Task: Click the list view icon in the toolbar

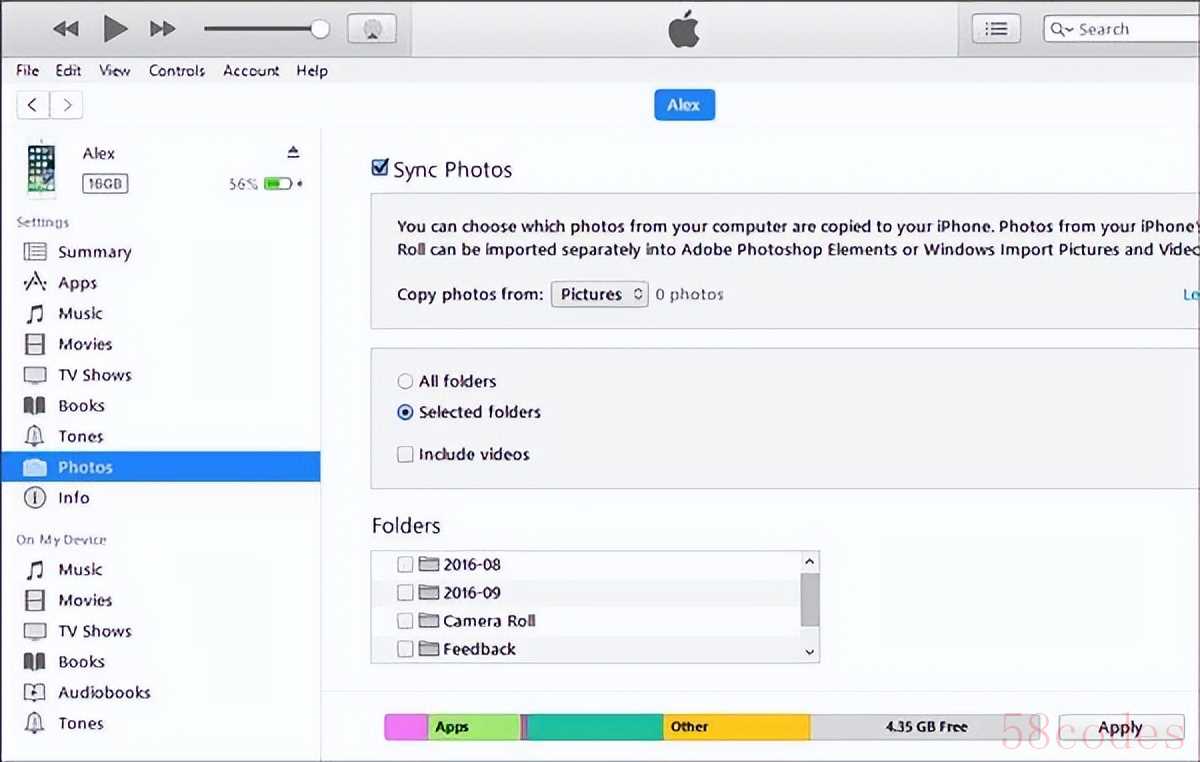Action: (996, 29)
